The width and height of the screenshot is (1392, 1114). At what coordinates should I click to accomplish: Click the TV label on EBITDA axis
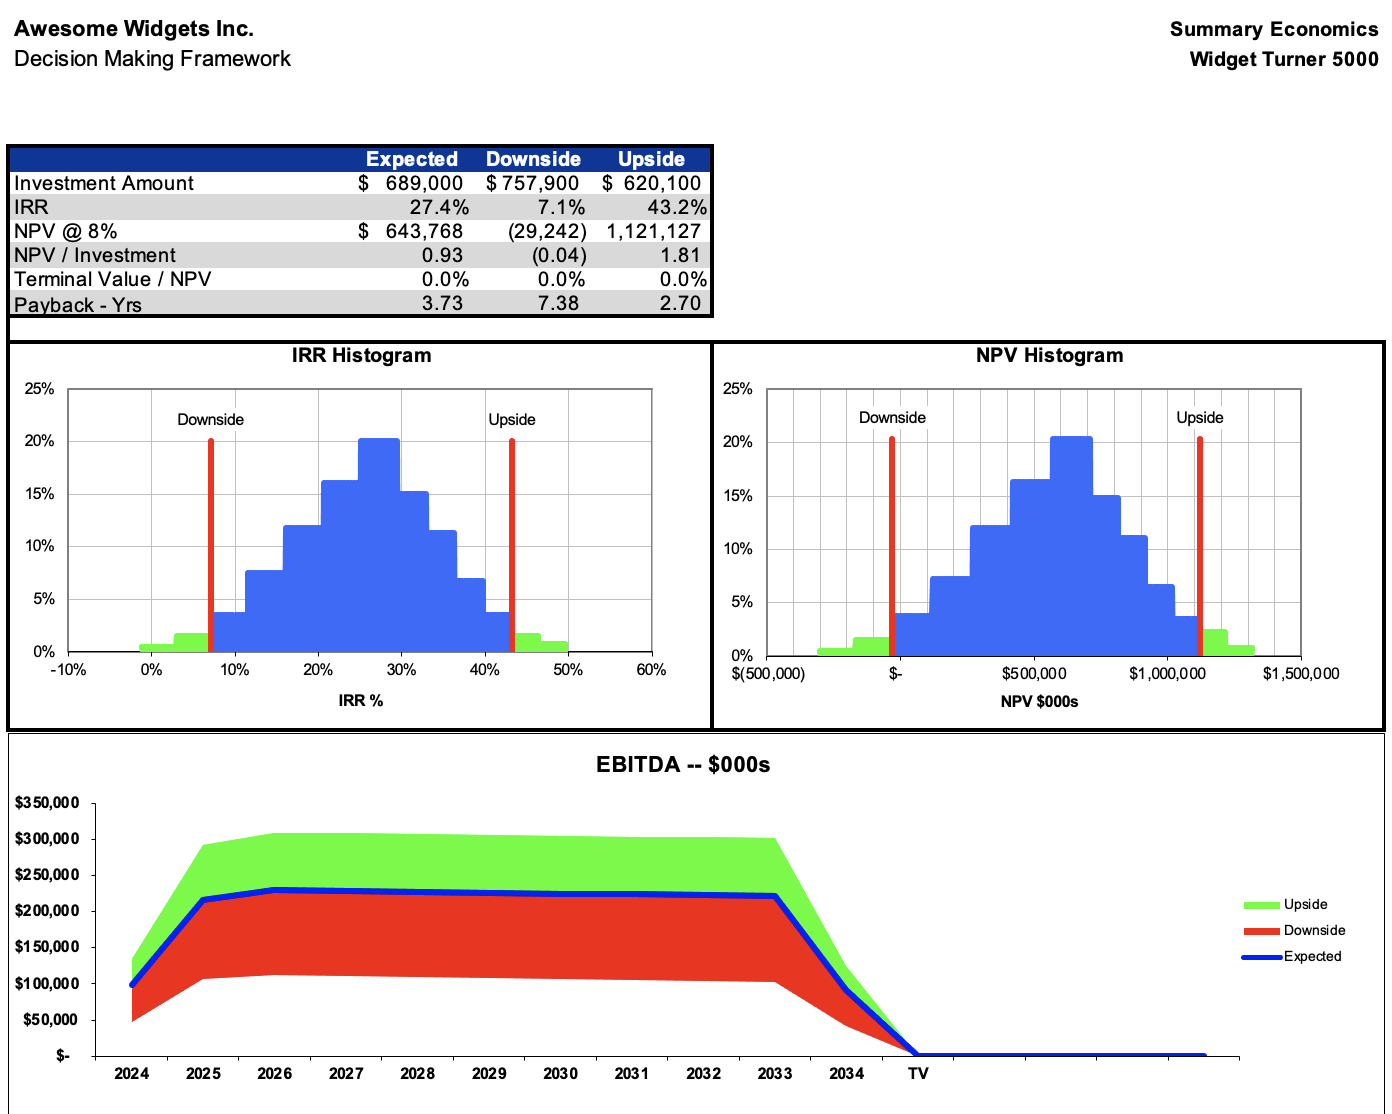[918, 1074]
